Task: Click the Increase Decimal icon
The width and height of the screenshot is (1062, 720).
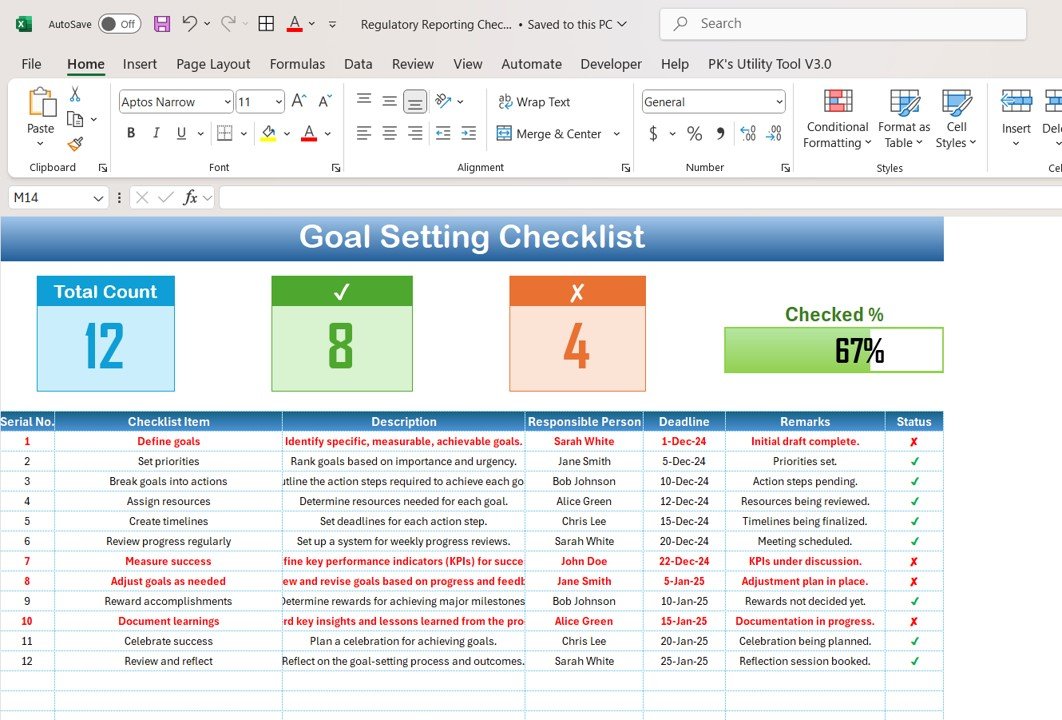Action: tap(748, 133)
